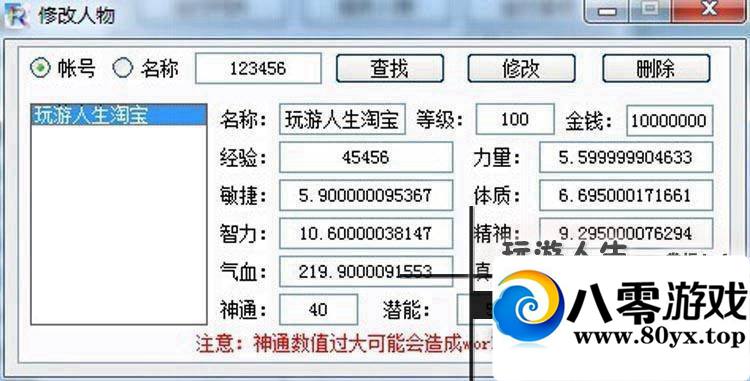Click the 神通: label
The image size is (750, 381).
click(243, 310)
